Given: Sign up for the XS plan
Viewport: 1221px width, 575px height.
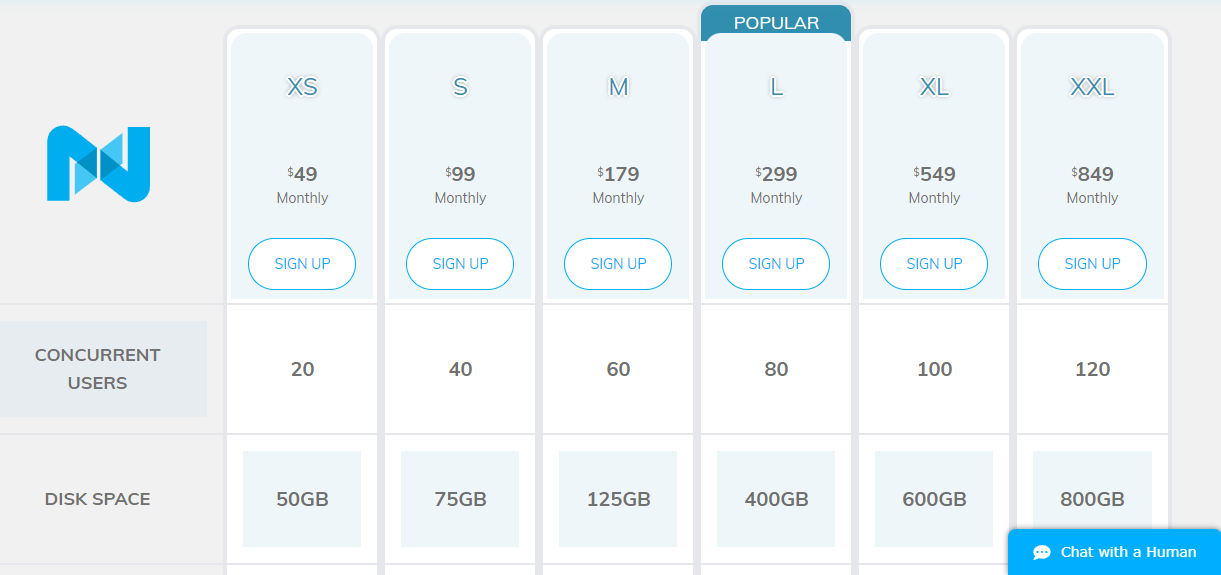Looking at the screenshot, I should 302,264.
